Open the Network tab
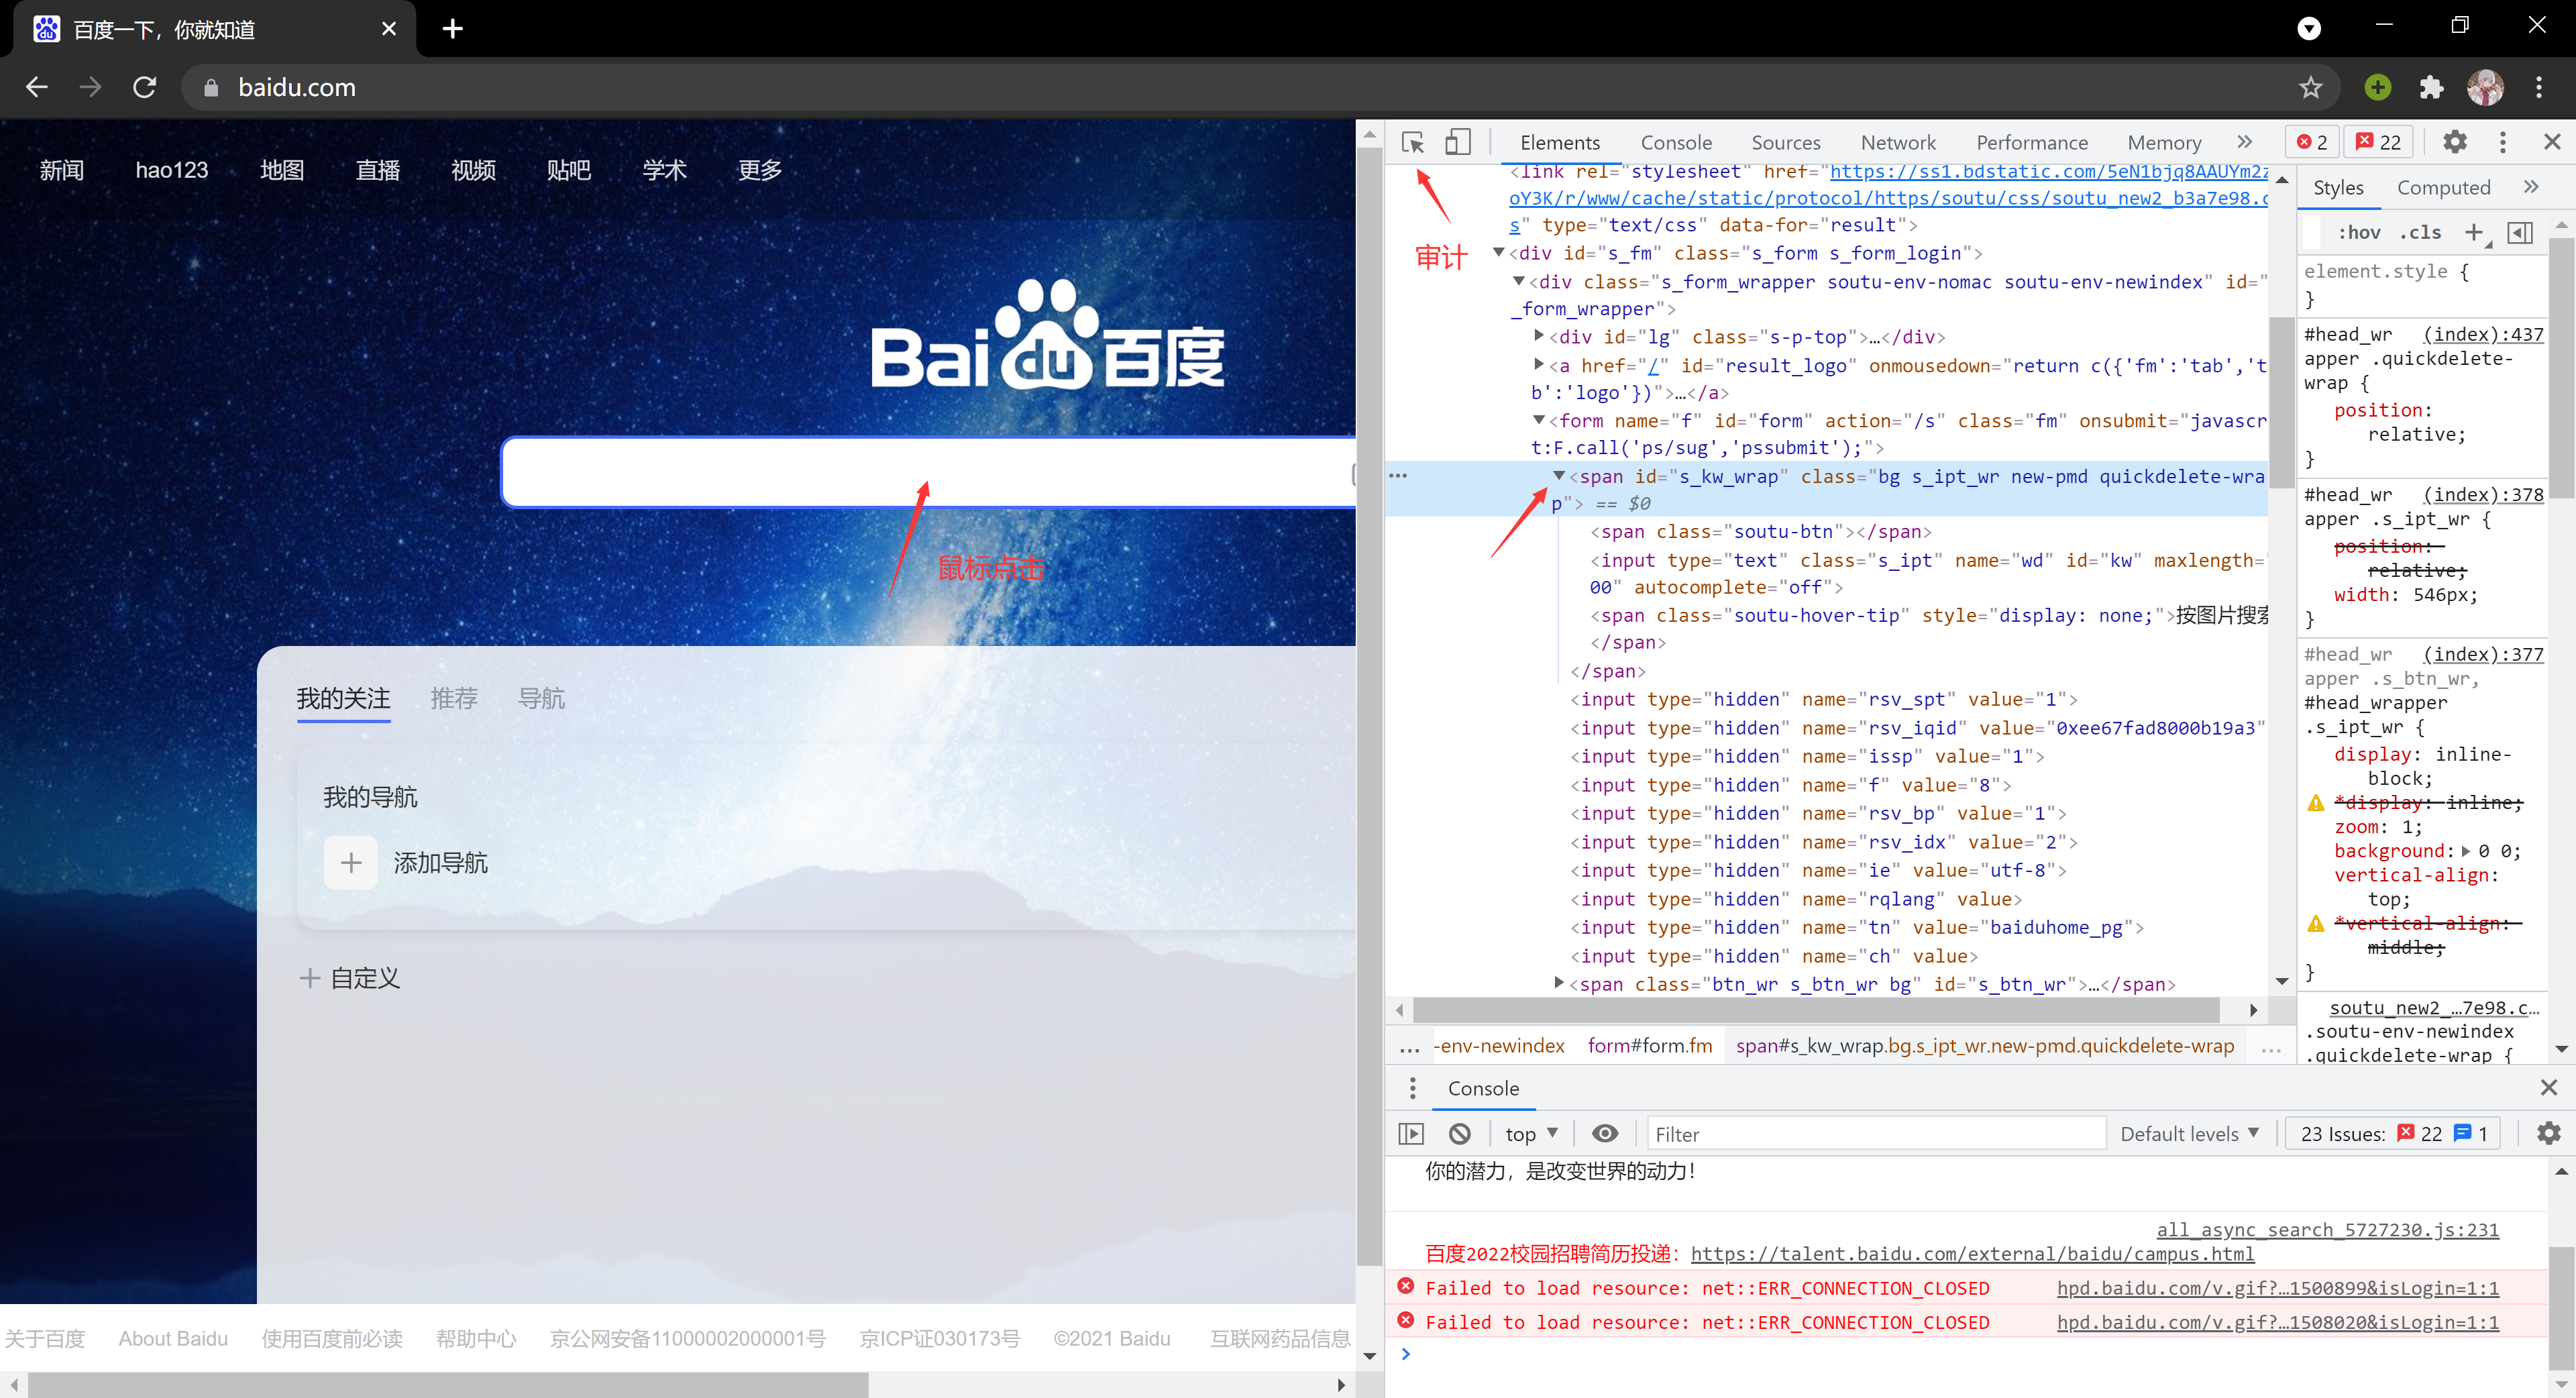 pyautogui.click(x=1898, y=142)
